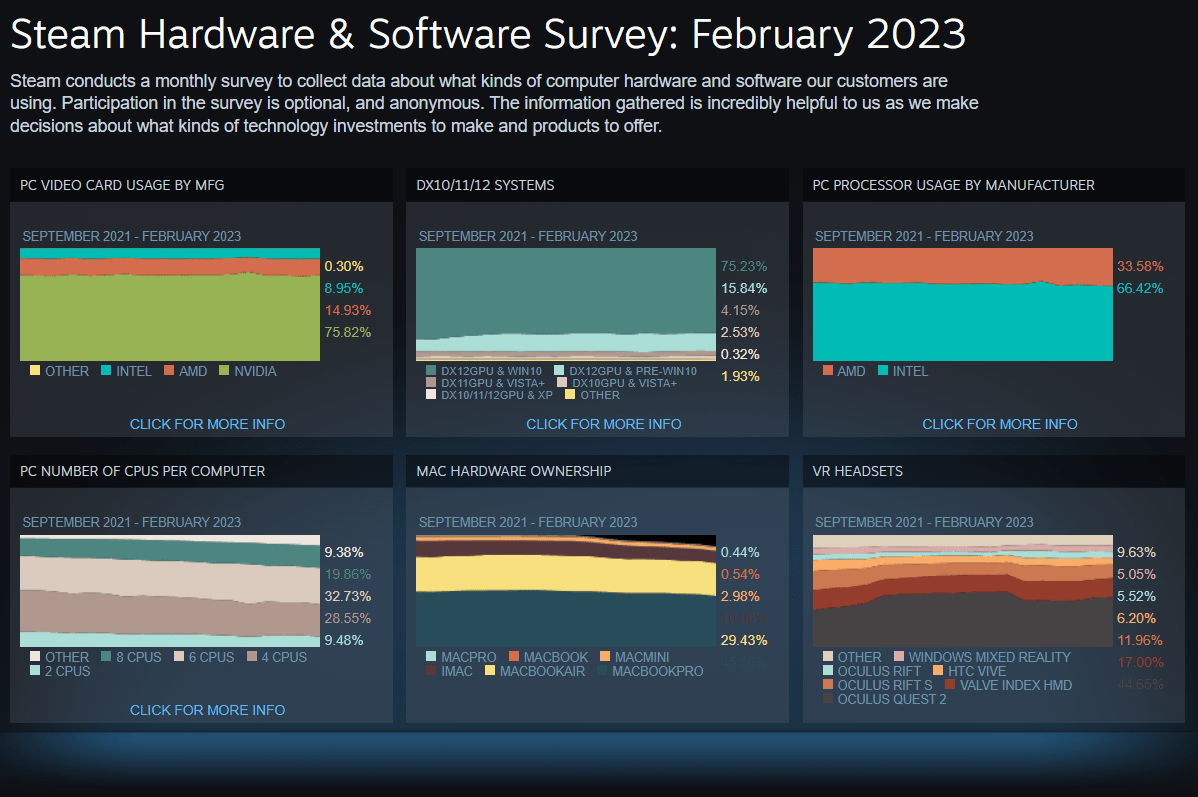Click the Mac Hardware Ownership panel header
Image resolution: width=1198 pixels, height=797 pixels.
(514, 471)
